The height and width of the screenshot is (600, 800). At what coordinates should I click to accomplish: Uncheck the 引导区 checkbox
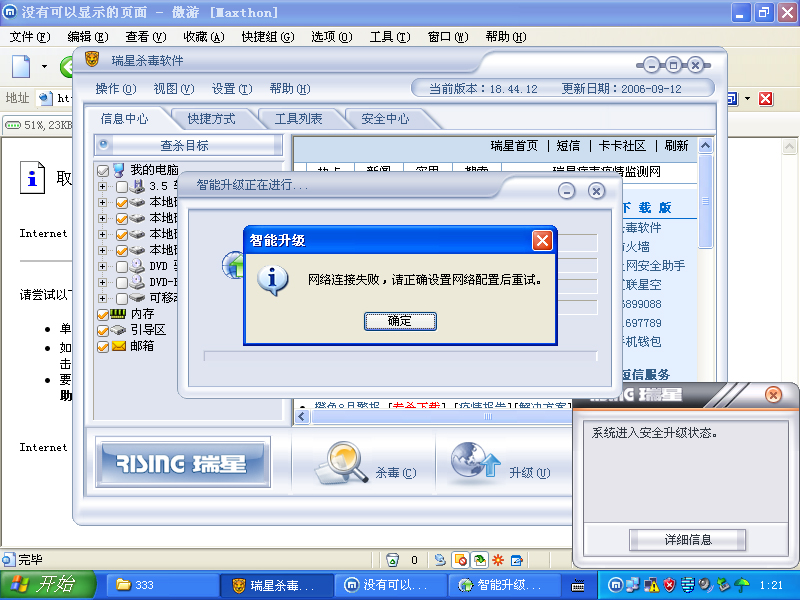(x=103, y=331)
